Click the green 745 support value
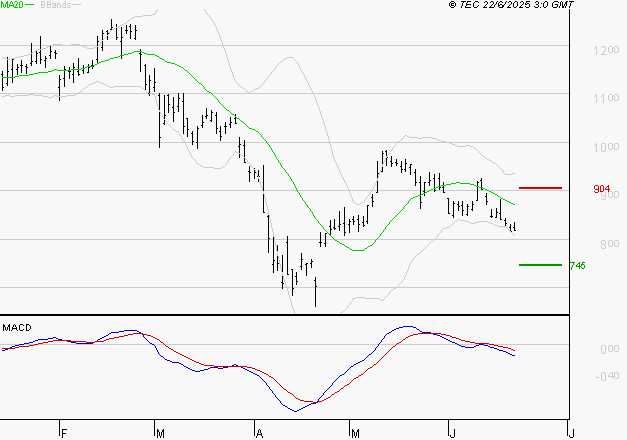The height and width of the screenshot is (440, 627). [577, 266]
